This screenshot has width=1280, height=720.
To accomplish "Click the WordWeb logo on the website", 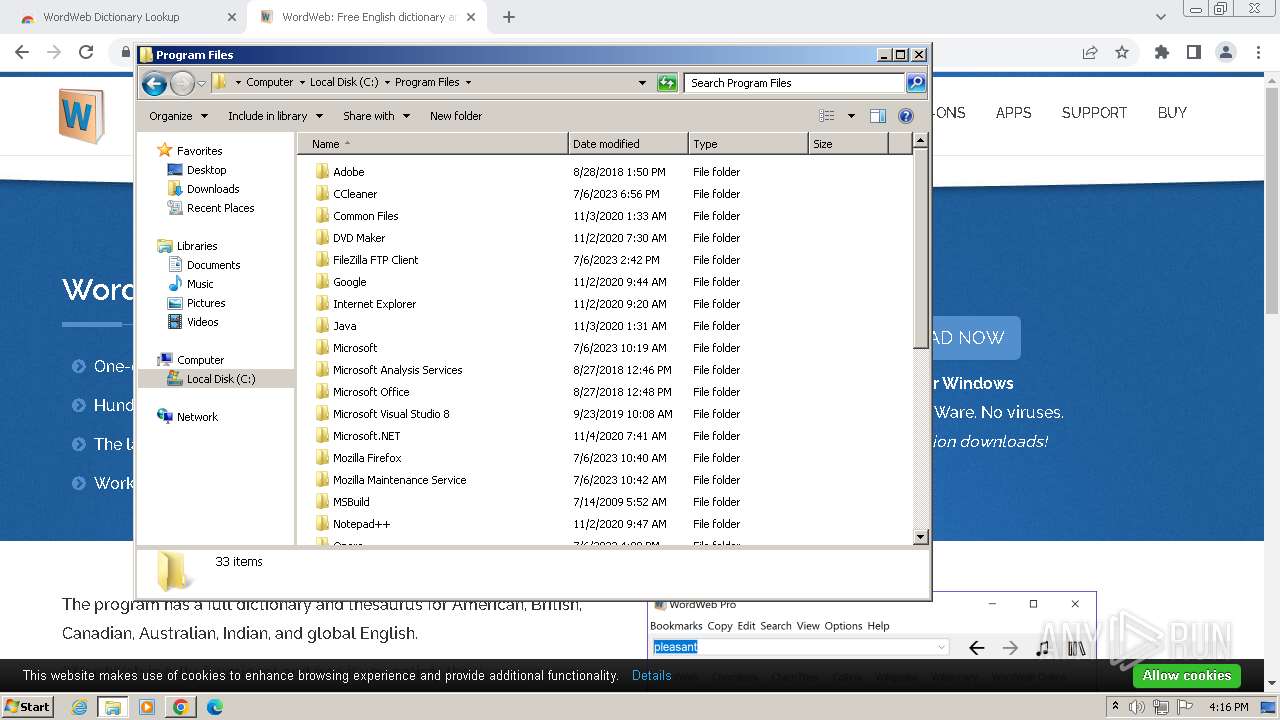I will [x=81, y=116].
